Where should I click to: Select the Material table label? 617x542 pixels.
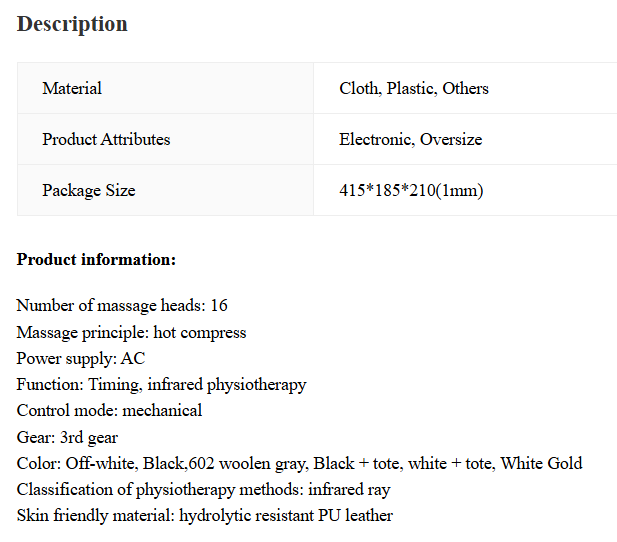(72, 88)
